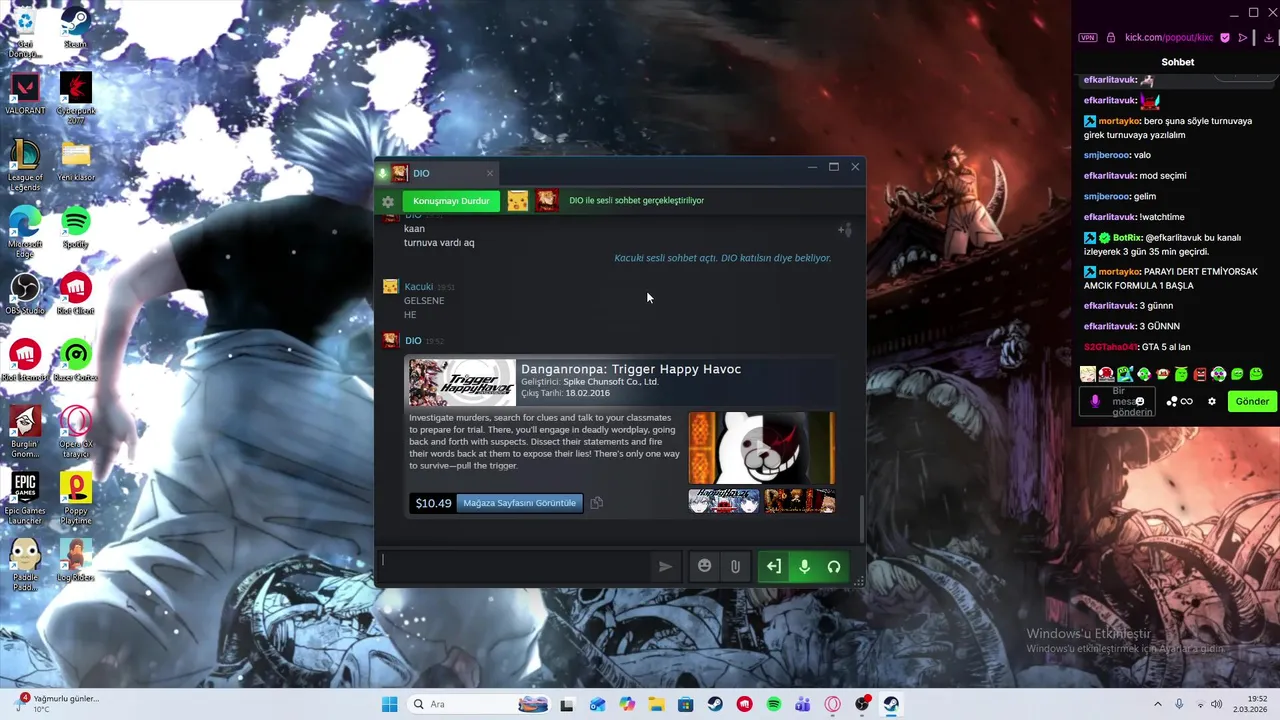Leave the voice chat with exit icon
Screen dimensions: 1280x720
[774, 567]
